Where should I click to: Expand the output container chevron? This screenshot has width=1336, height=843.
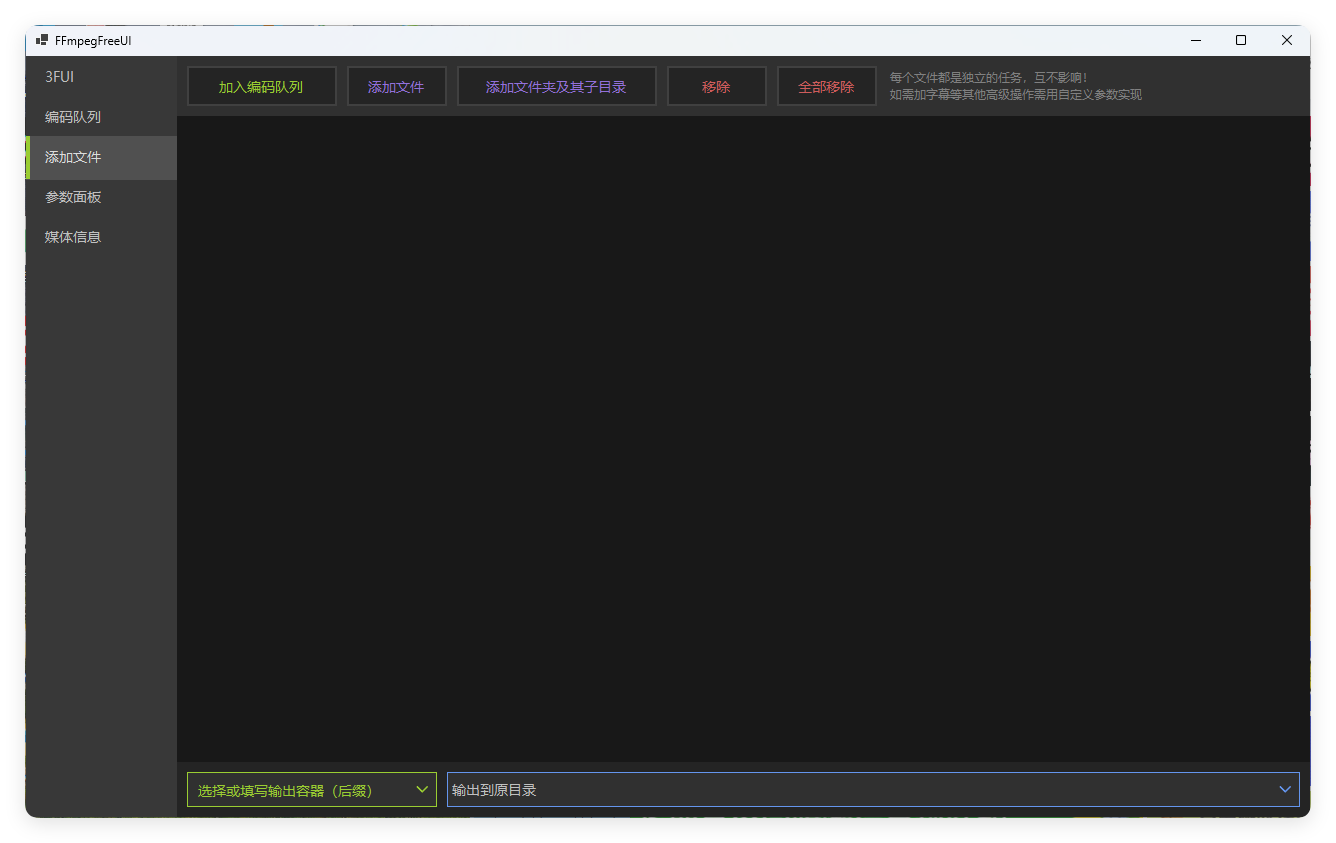click(x=423, y=789)
